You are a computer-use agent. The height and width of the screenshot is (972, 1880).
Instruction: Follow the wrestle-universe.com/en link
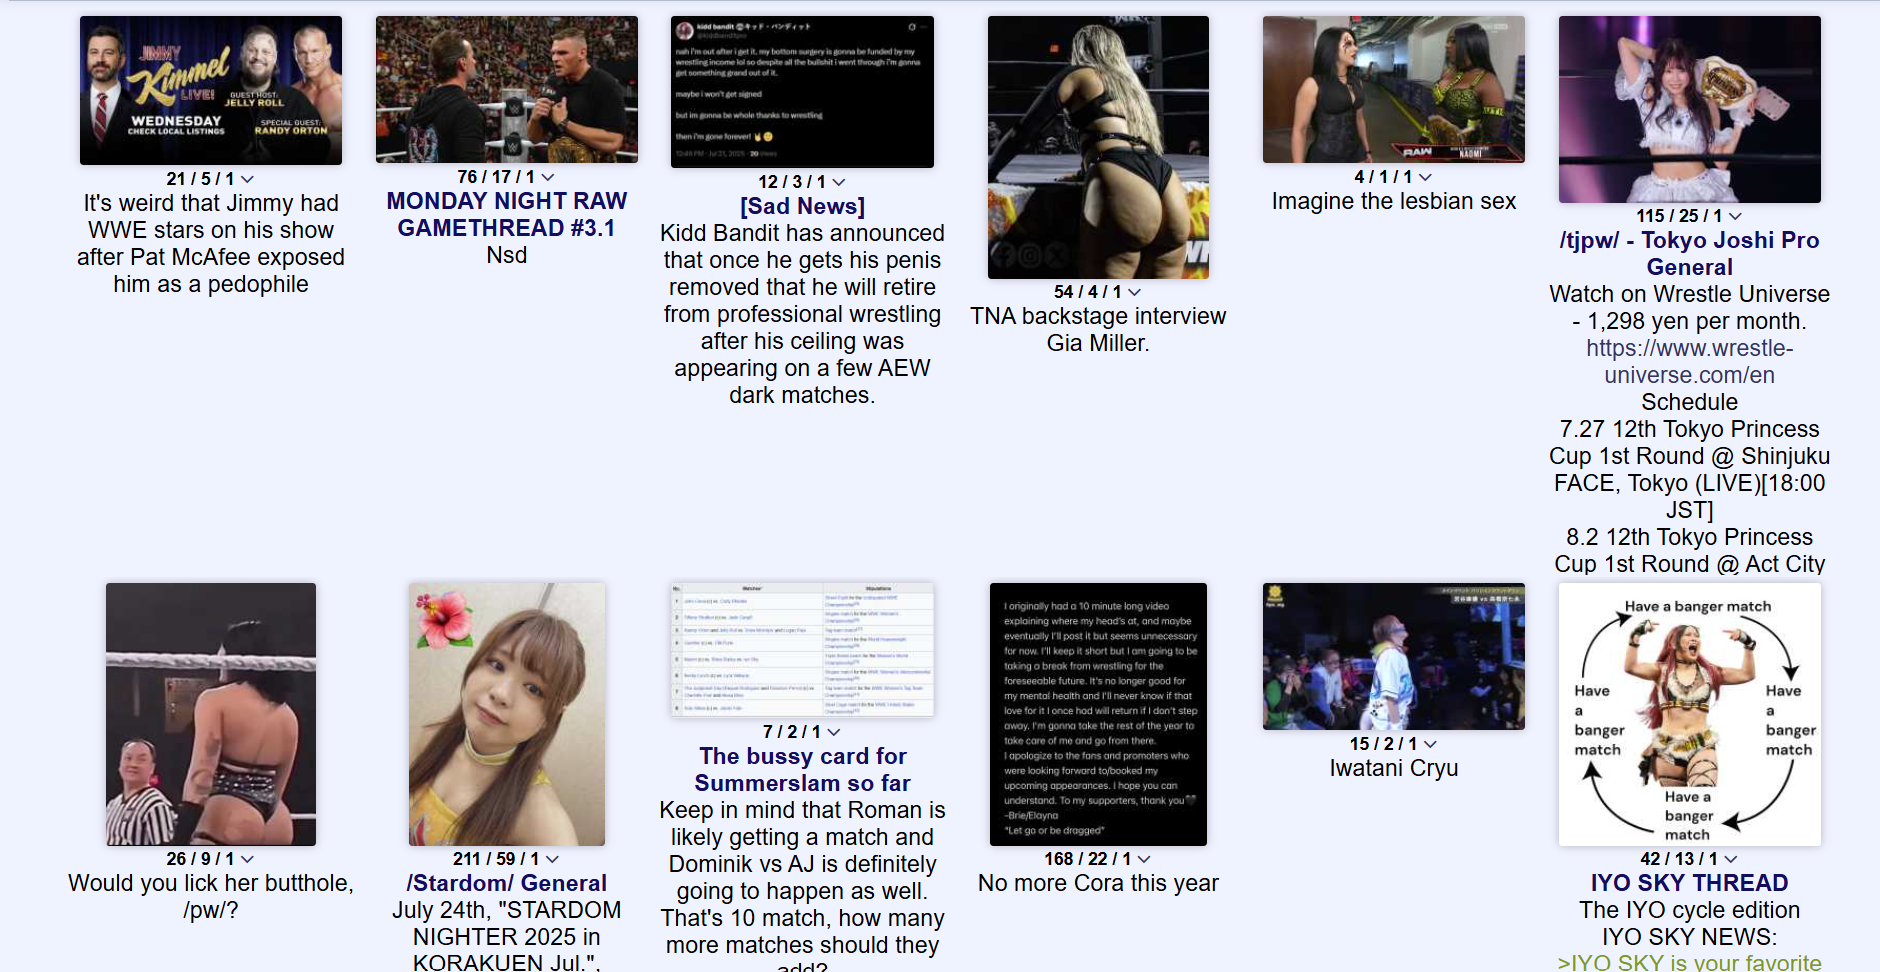coord(1690,362)
